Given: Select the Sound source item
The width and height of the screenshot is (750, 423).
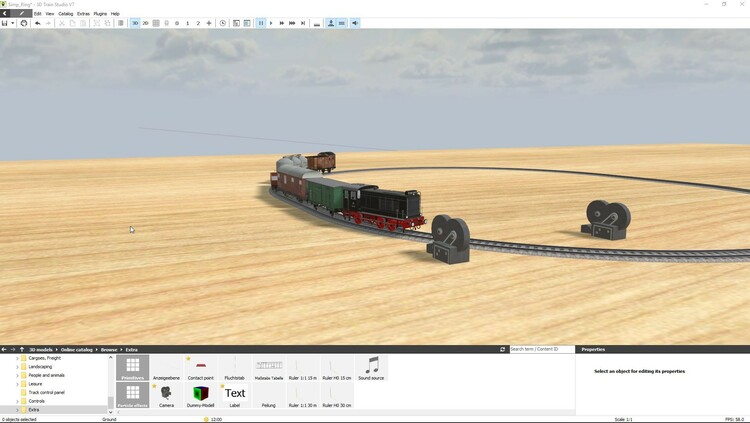Looking at the screenshot, I should (371, 368).
